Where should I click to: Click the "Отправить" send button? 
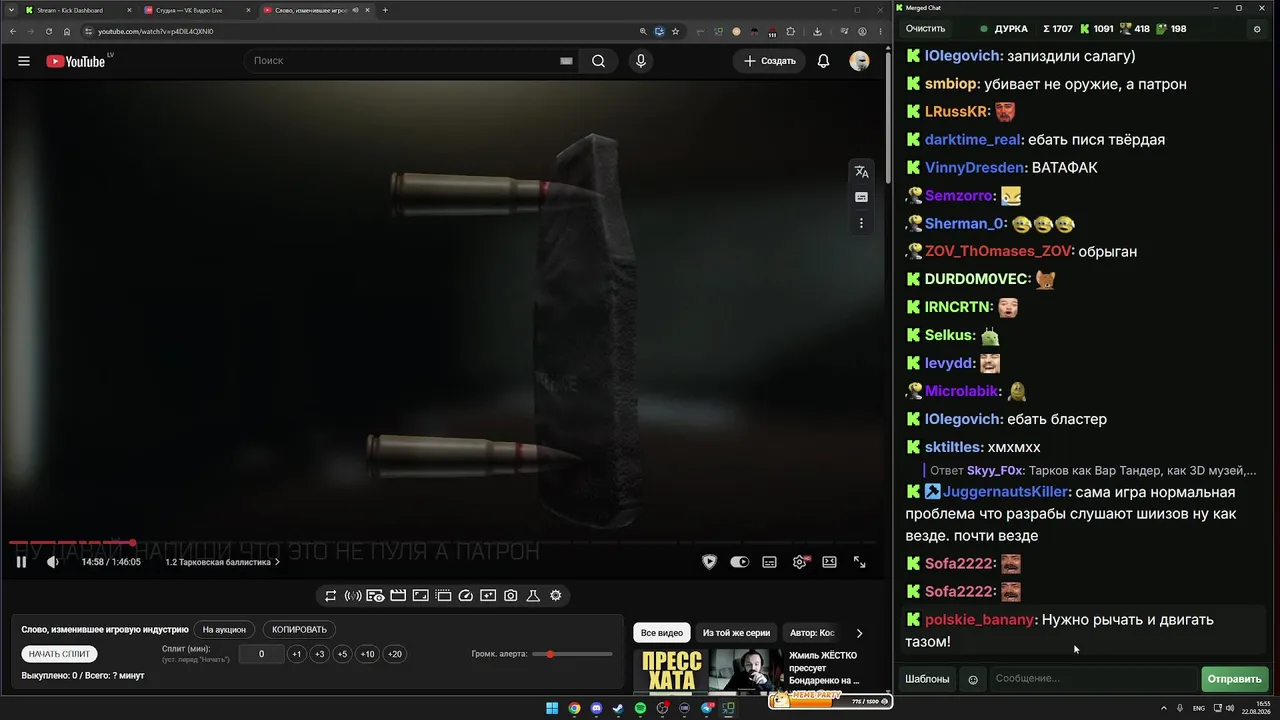[1235, 679]
